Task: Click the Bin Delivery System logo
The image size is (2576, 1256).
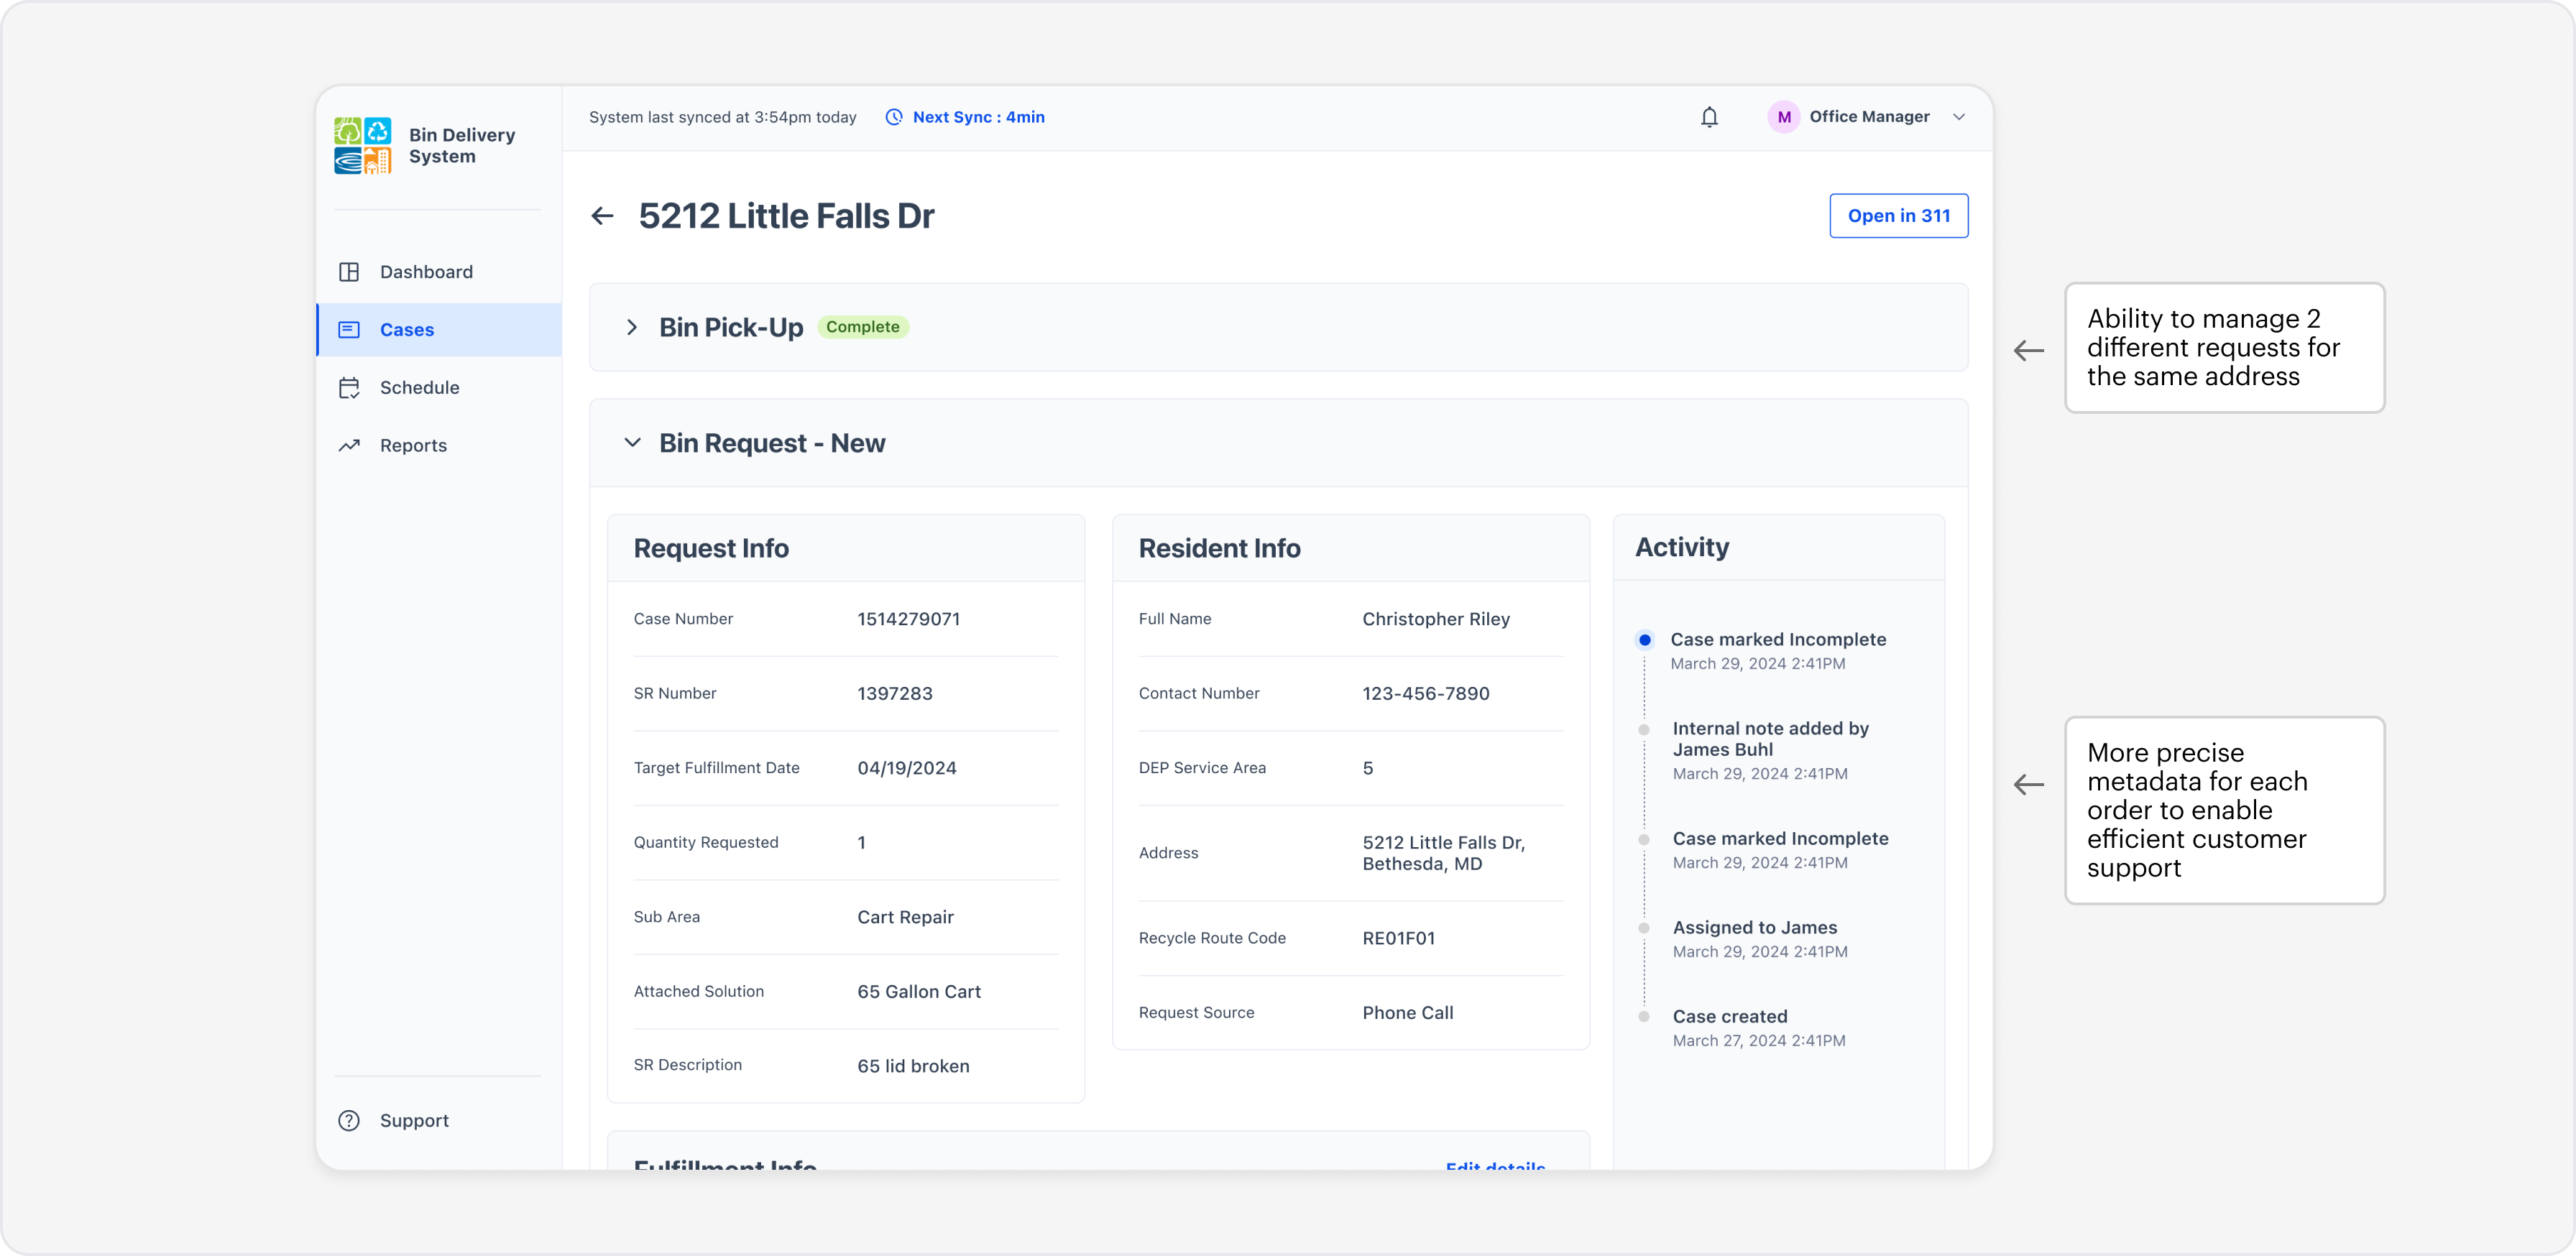Action: click(x=362, y=145)
